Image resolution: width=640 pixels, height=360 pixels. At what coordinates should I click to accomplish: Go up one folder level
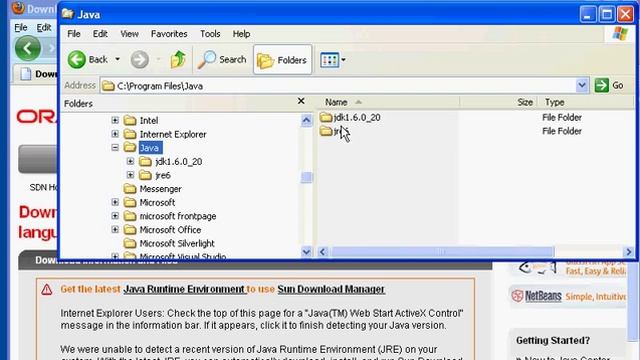click(178, 60)
